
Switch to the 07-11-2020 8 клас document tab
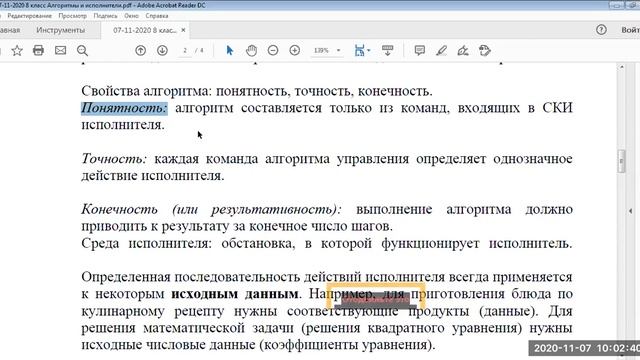tap(144, 30)
